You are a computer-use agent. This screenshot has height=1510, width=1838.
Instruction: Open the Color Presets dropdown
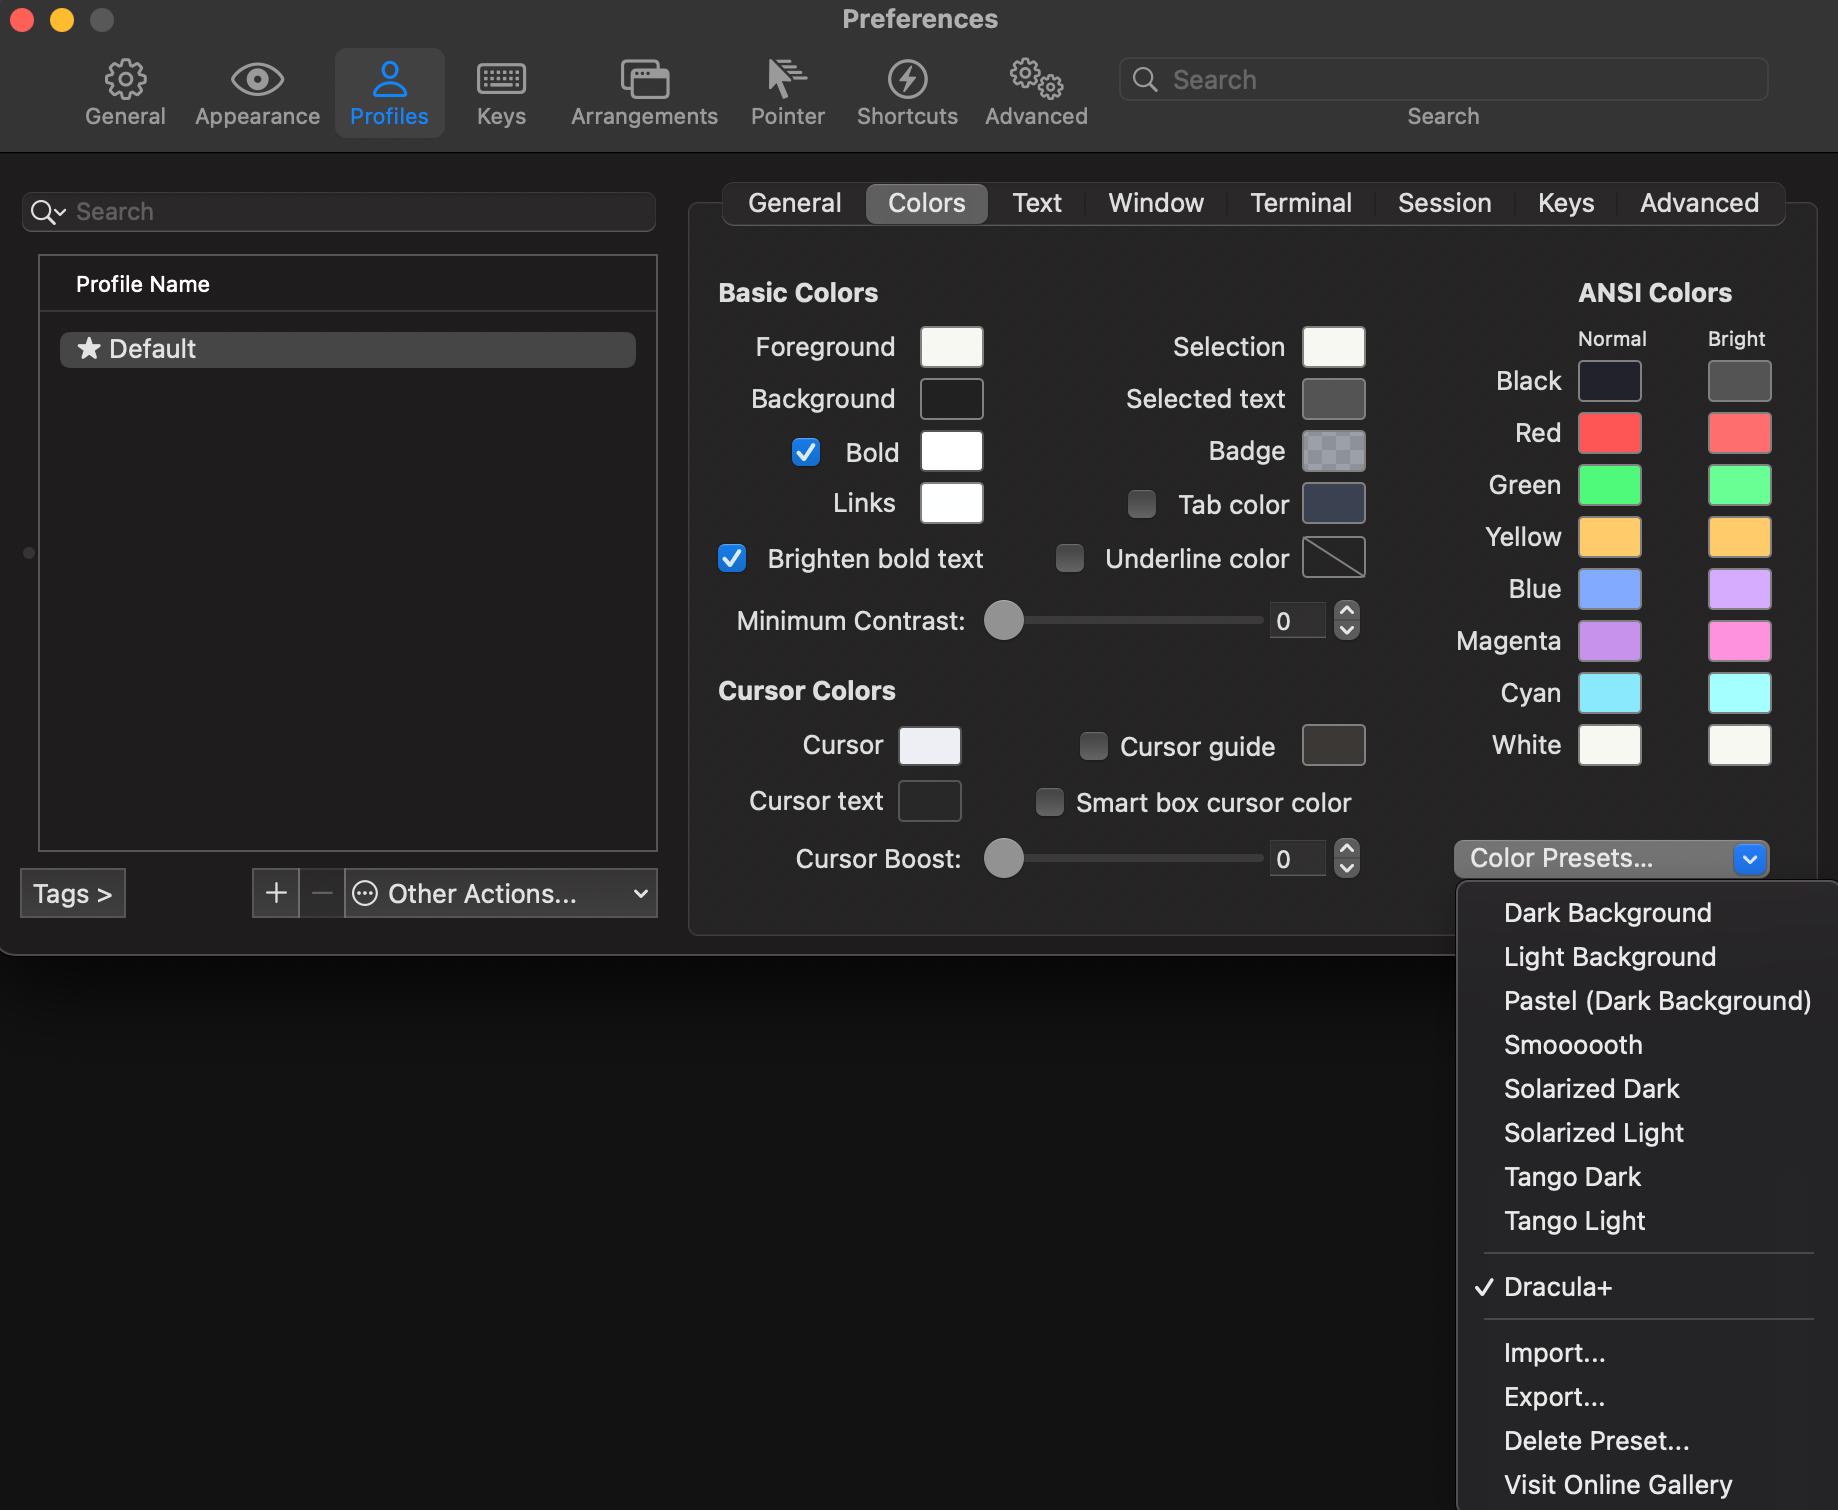tap(1612, 858)
